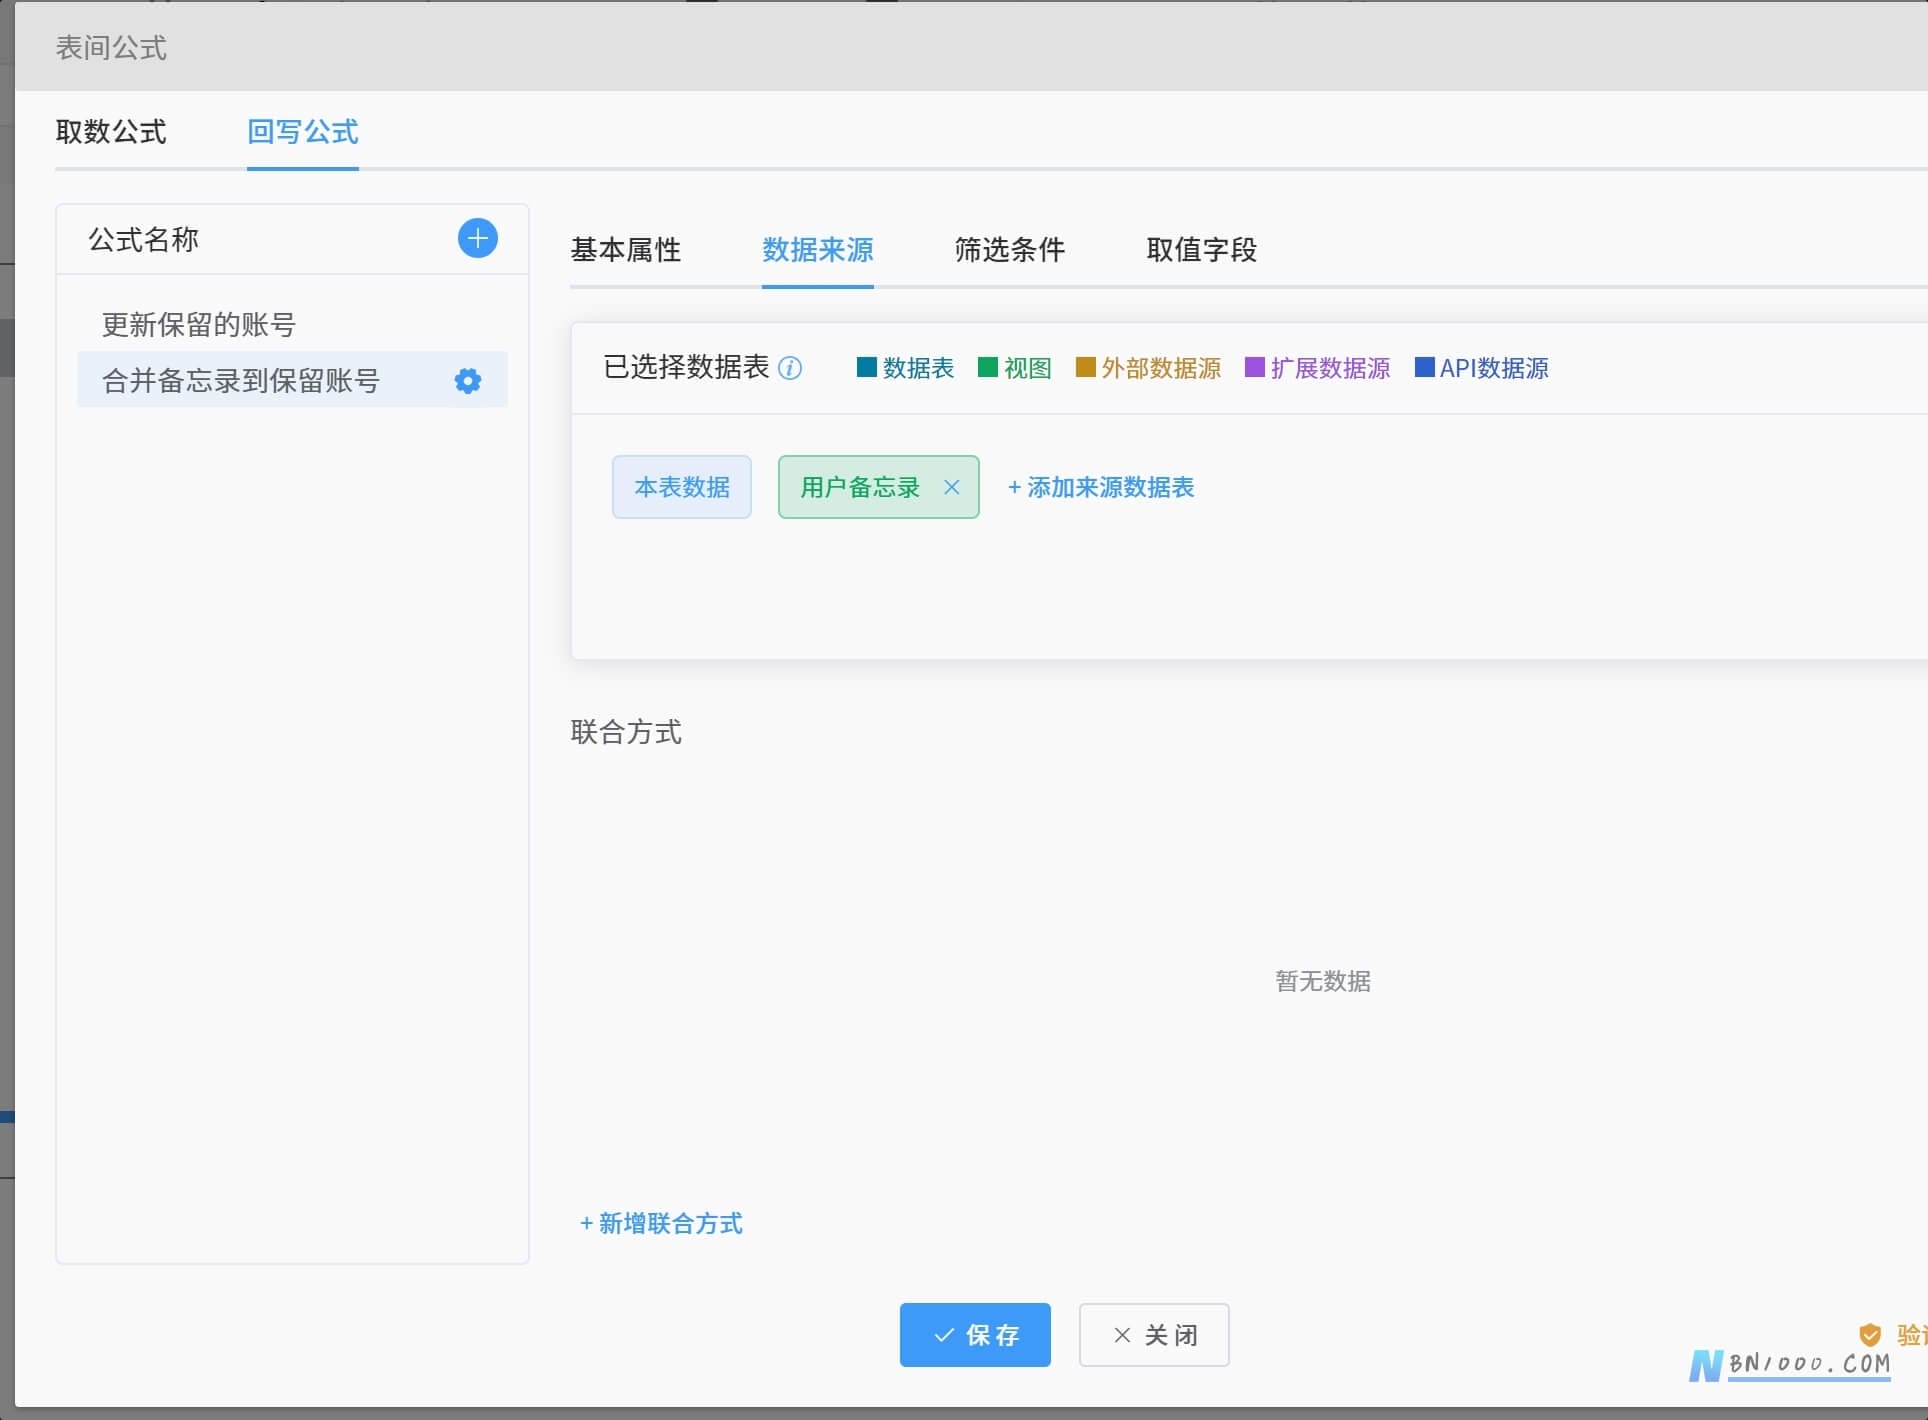Screen dimensions: 1928x1420
Task: Click the 公式名称 header text
Action: [144, 240]
